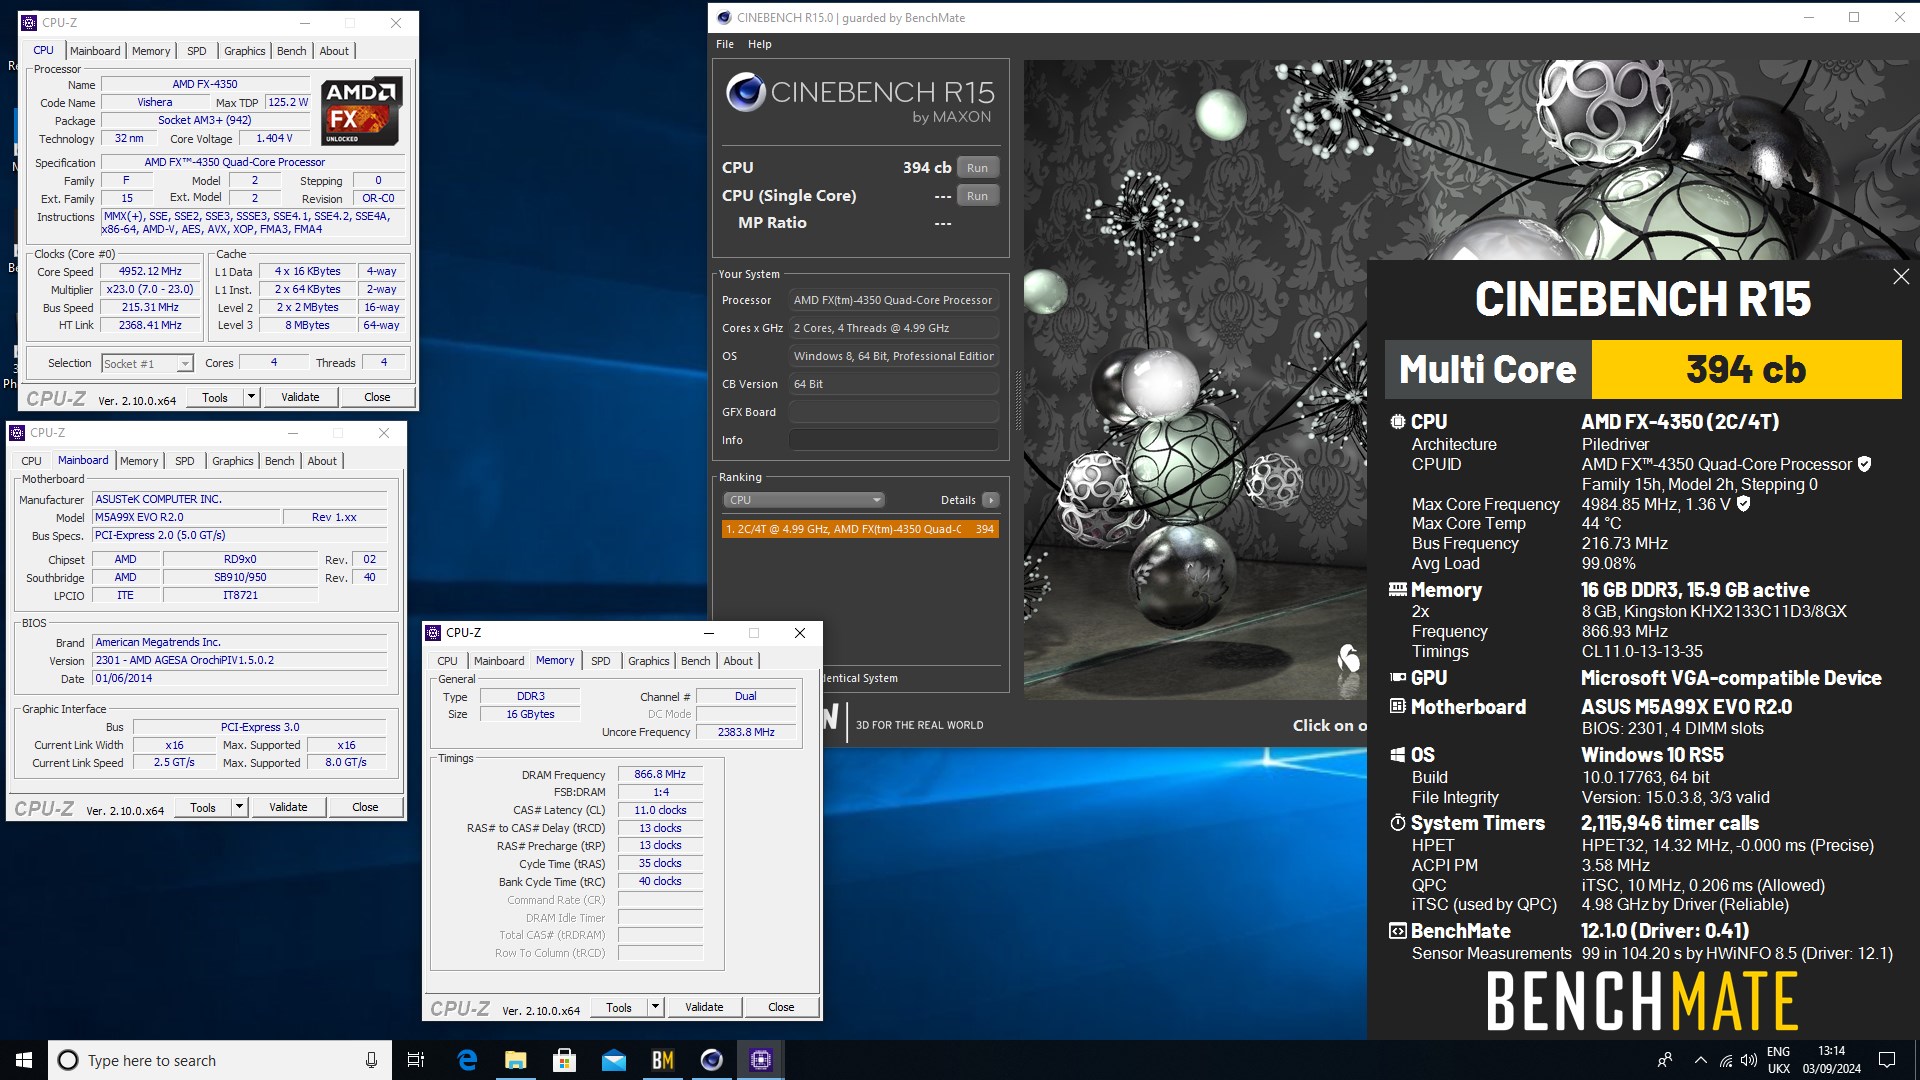Click the Memory module icon in BenchMate panel
1920x1080 pixels.
coord(1397,590)
